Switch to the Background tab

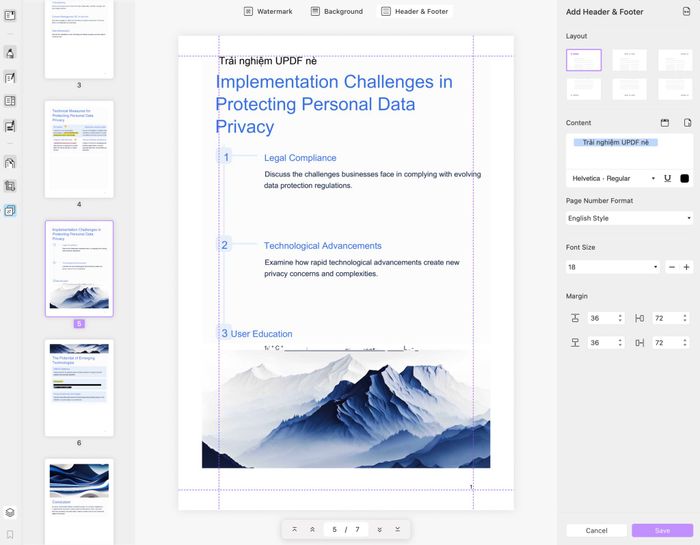[x=335, y=11]
